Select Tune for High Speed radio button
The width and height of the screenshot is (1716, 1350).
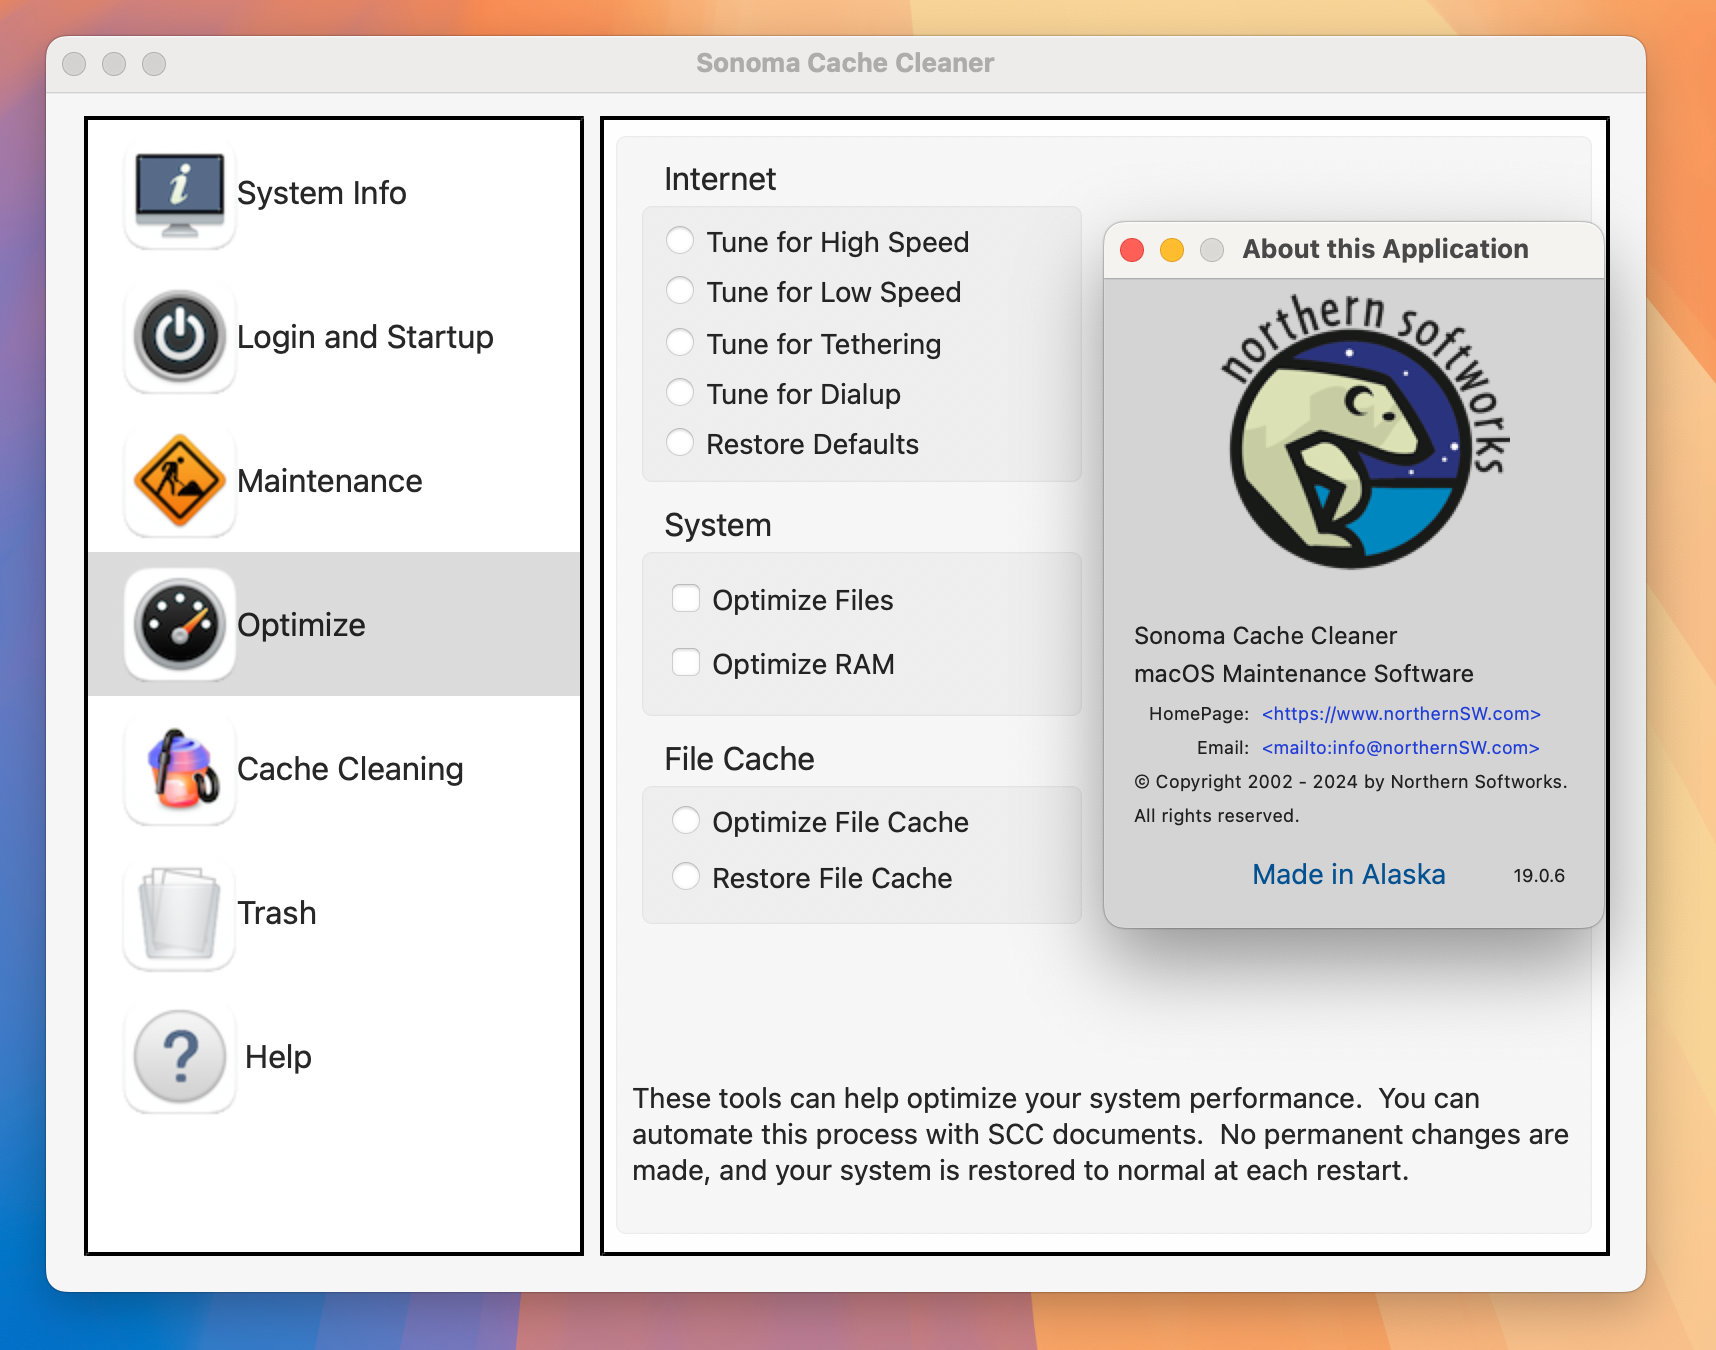680,240
